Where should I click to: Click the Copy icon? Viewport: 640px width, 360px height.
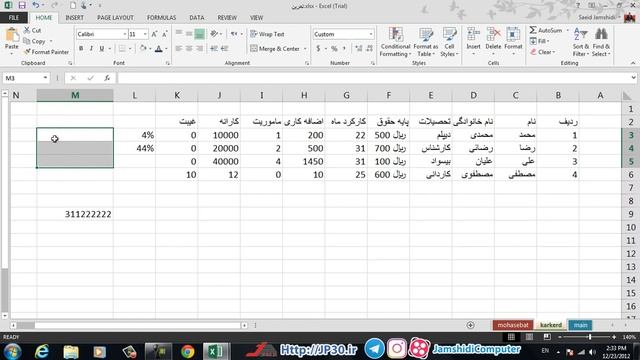point(27,41)
